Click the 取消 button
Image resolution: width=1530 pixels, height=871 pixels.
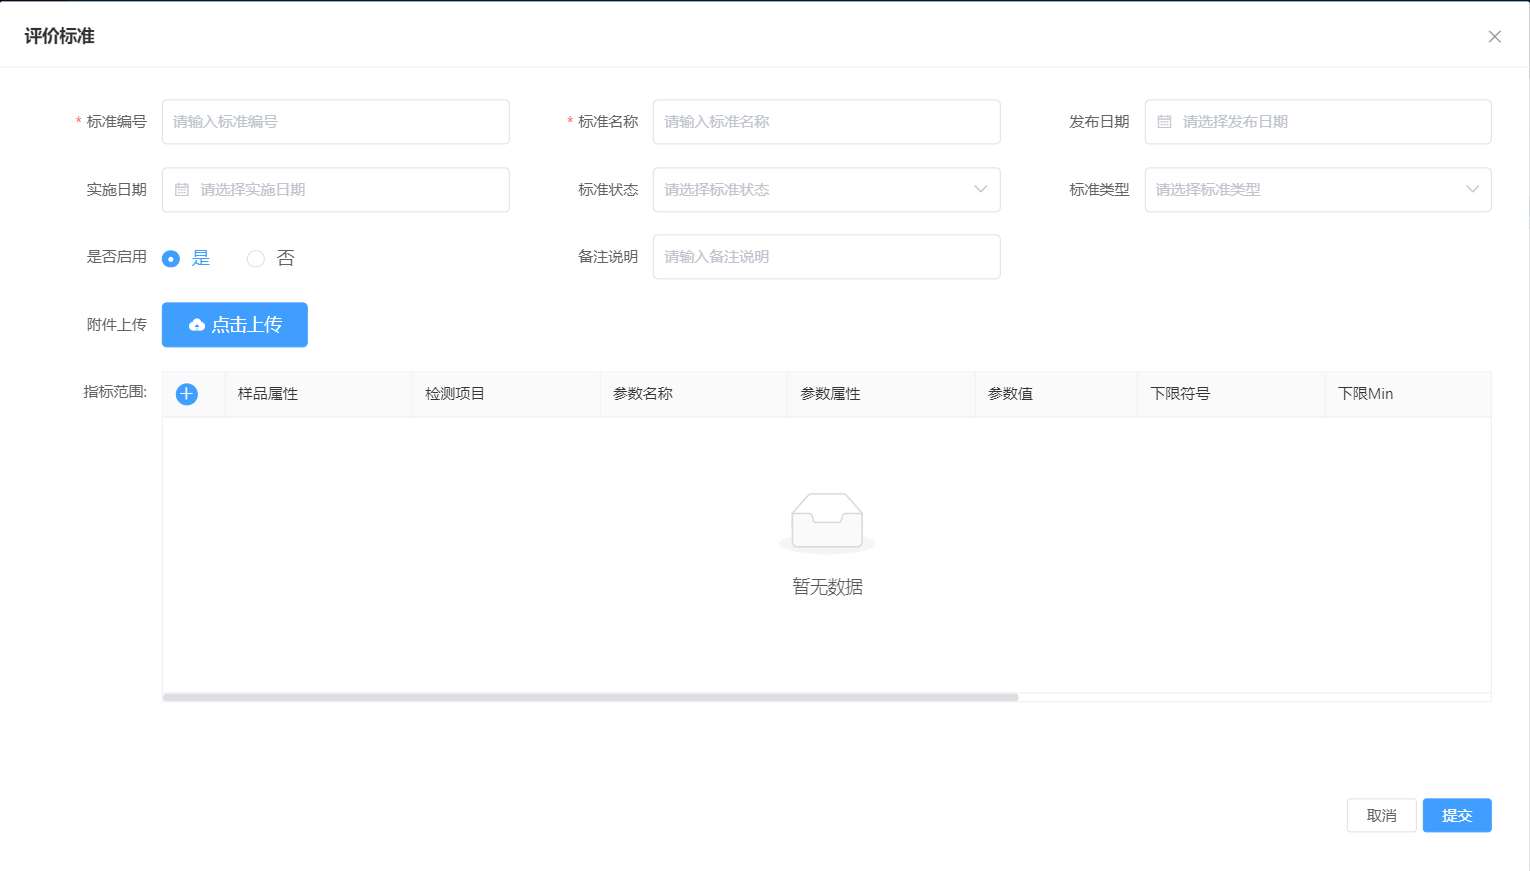pyautogui.click(x=1381, y=815)
